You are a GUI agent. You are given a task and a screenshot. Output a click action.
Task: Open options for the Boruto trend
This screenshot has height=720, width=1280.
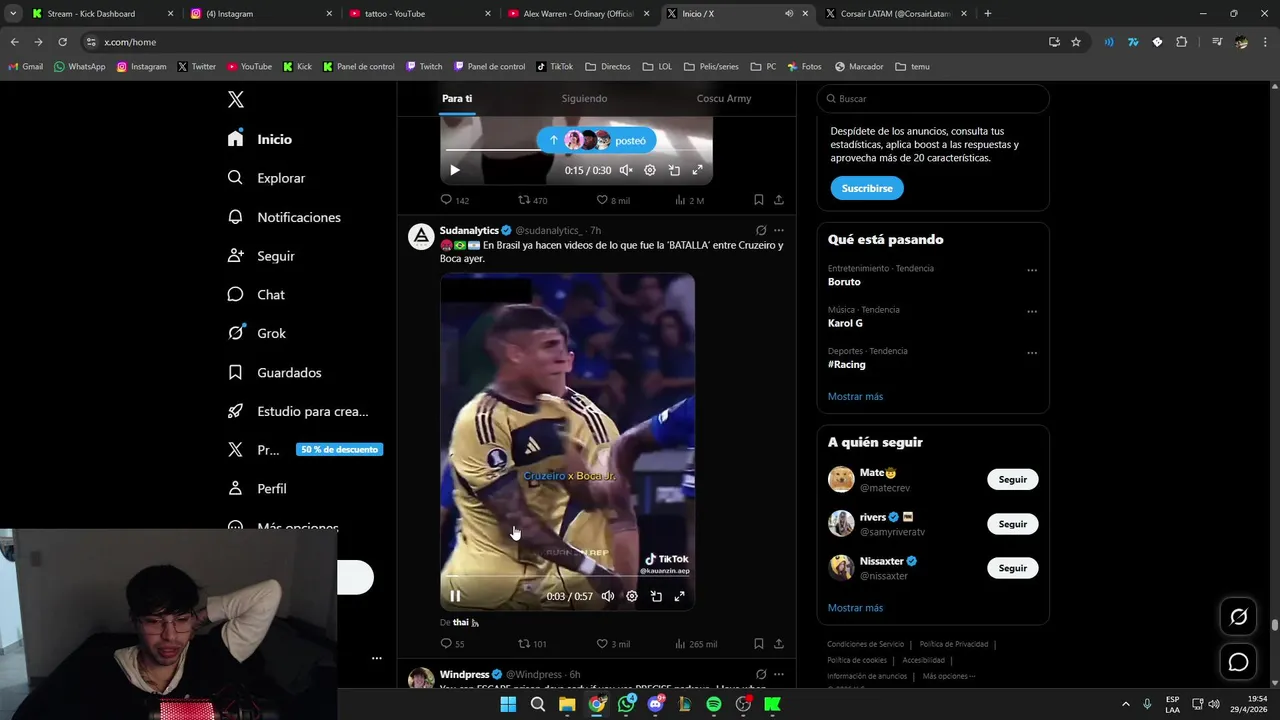[x=1032, y=270]
